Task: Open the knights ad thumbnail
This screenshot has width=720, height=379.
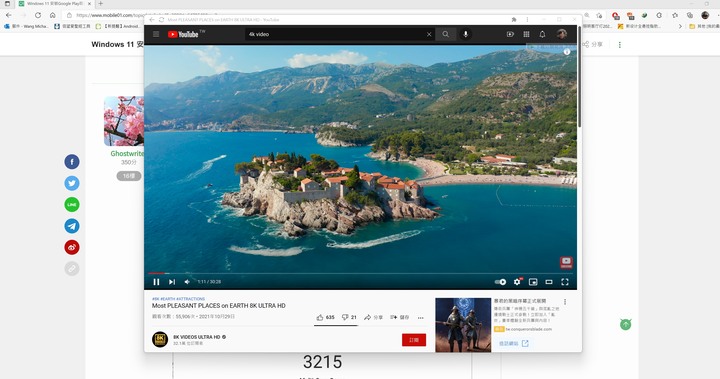Action: coord(463,325)
